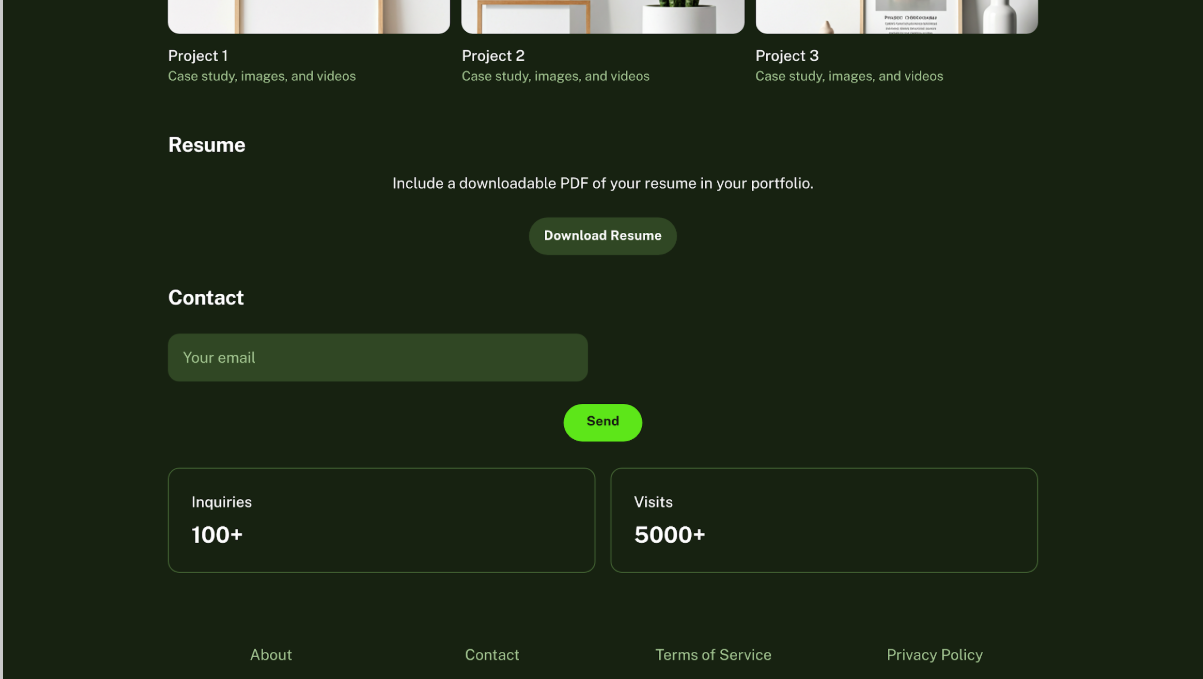The width and height of the screenshot is (1203, 679).
Task: Click the Contact section heading above the email field
Action: coord(206,298)
